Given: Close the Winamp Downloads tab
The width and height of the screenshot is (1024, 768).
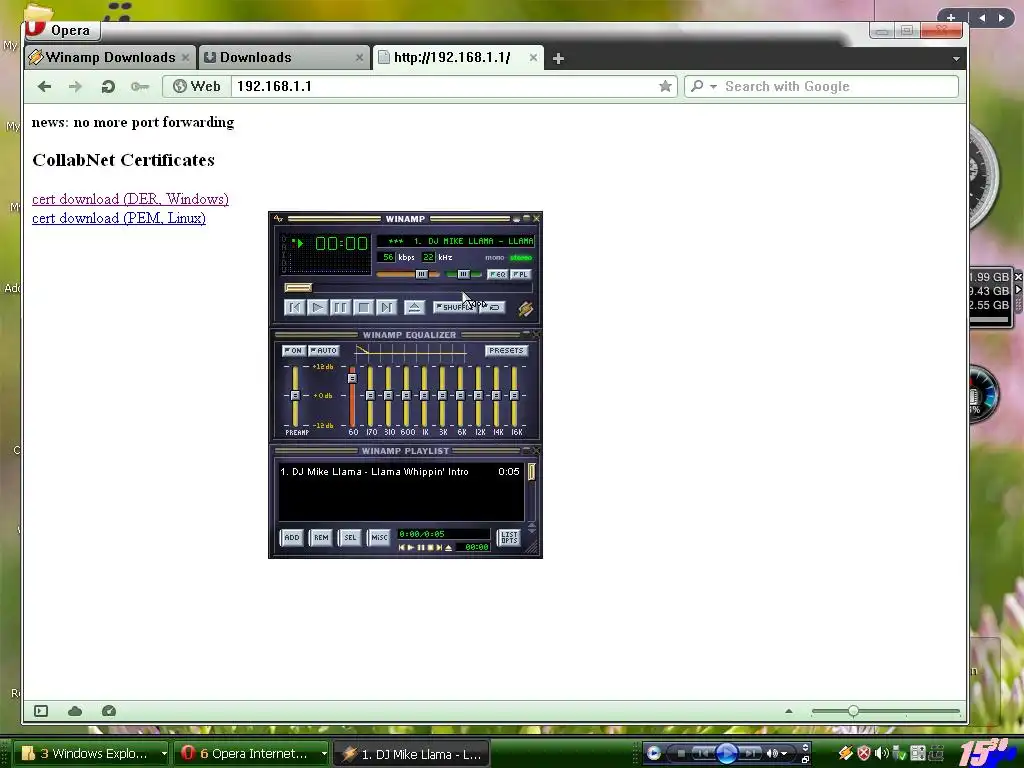Looking at the screenshot, I should point(185,57).
